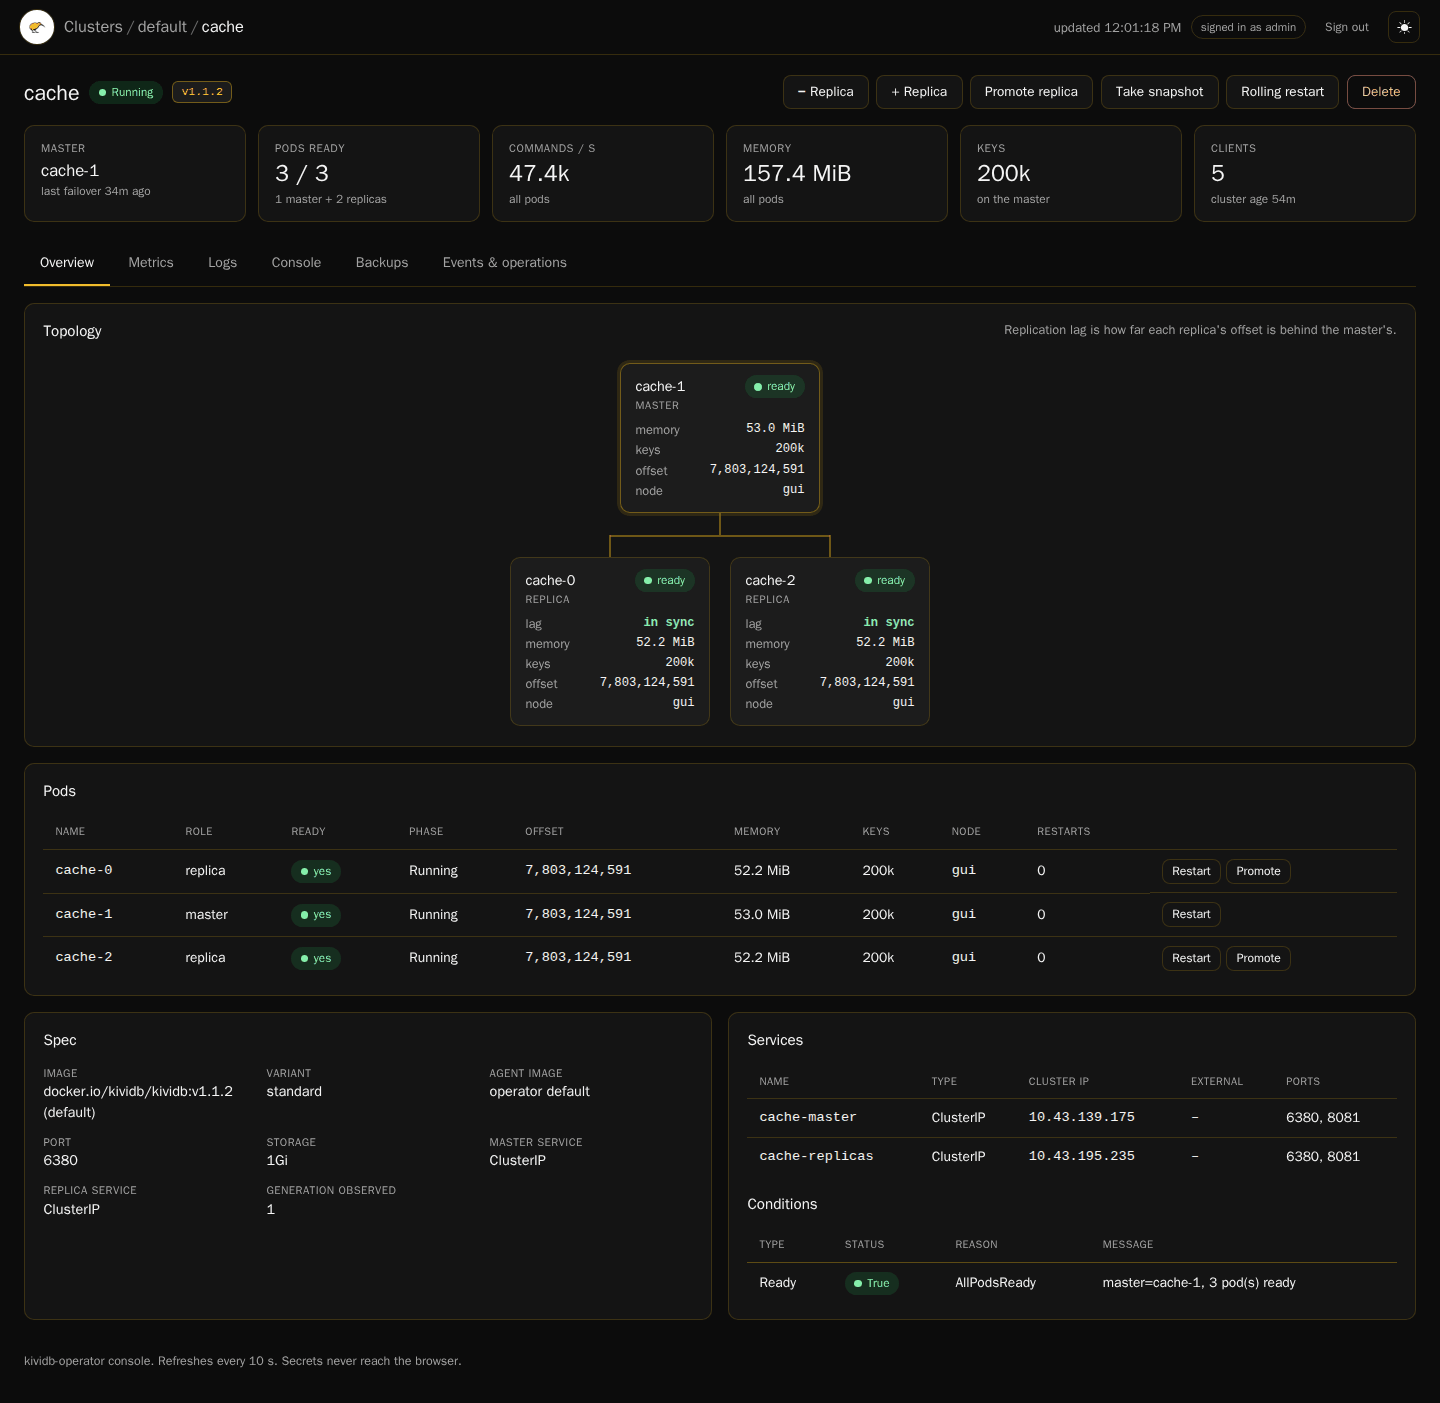
Task: Start a Rolling restart
Action: point(1282,92)
